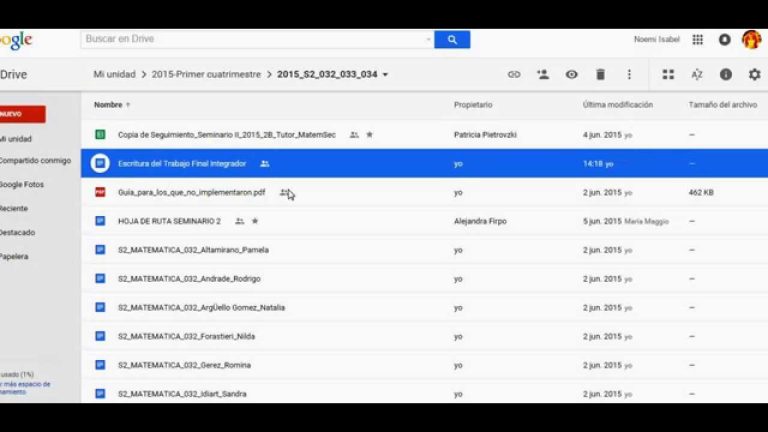768x432 pixels.
Task: Click the blue search button
Action: (x=452, y=39)
